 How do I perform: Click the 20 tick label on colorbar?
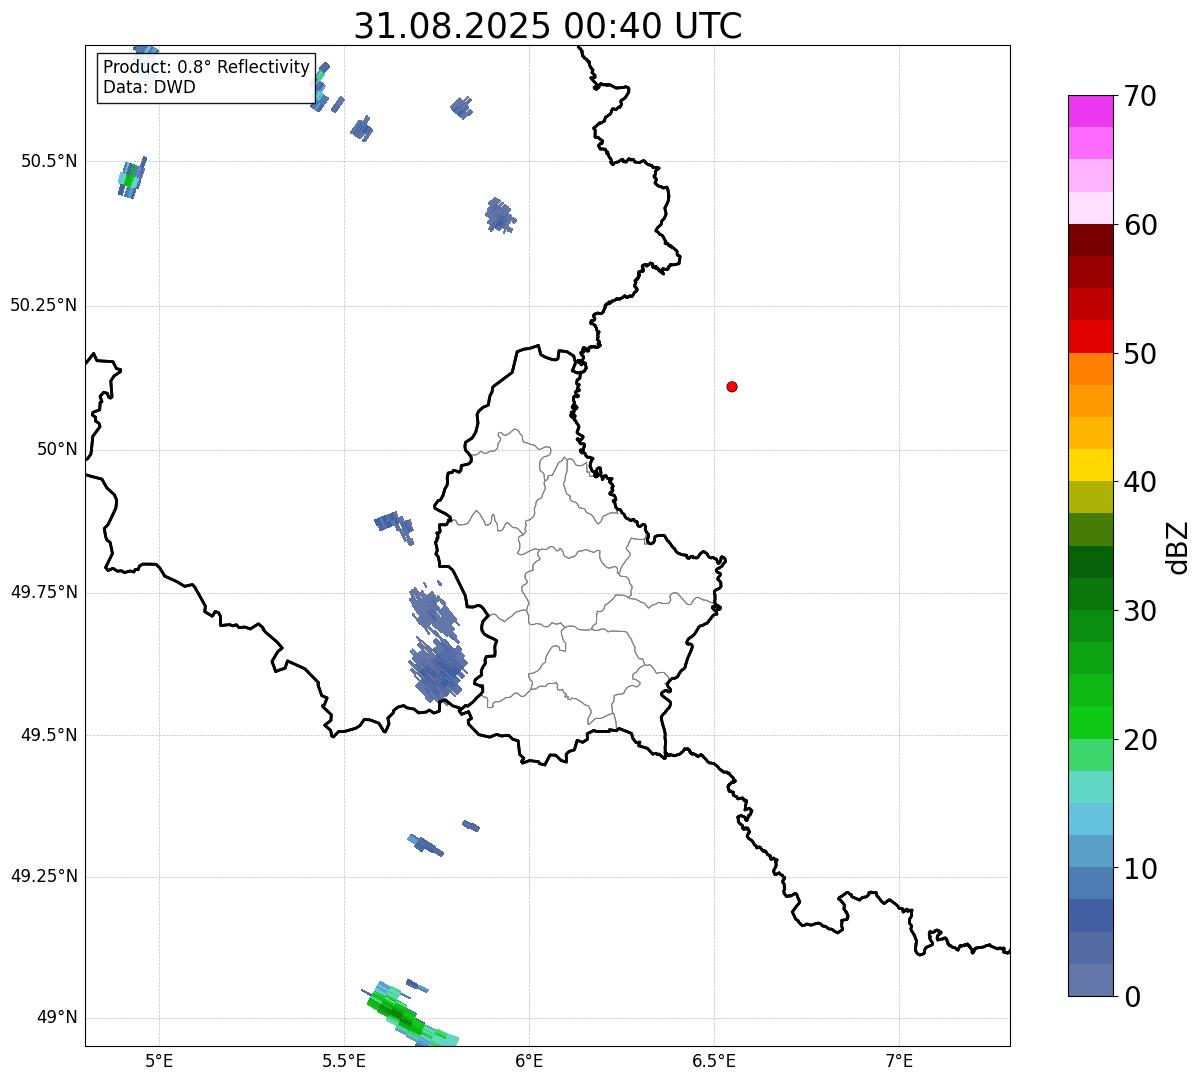(x=1140, y=740)
